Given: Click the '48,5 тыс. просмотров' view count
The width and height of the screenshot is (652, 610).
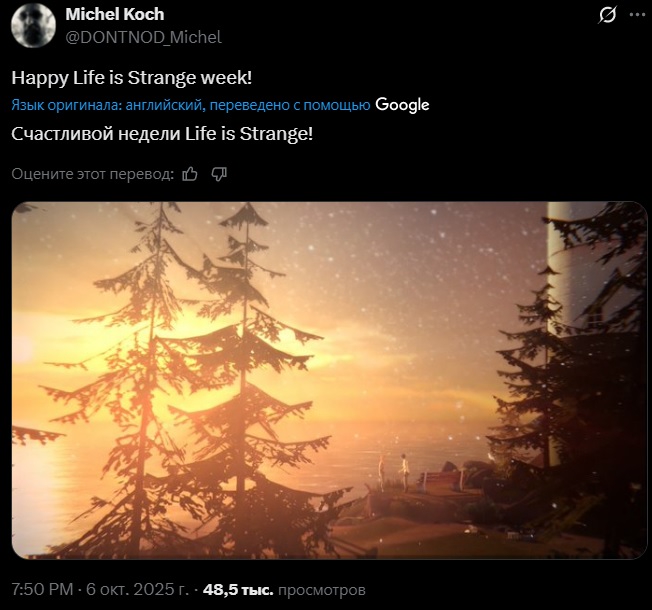Looking at the screenshot, I should pos(284,589).
